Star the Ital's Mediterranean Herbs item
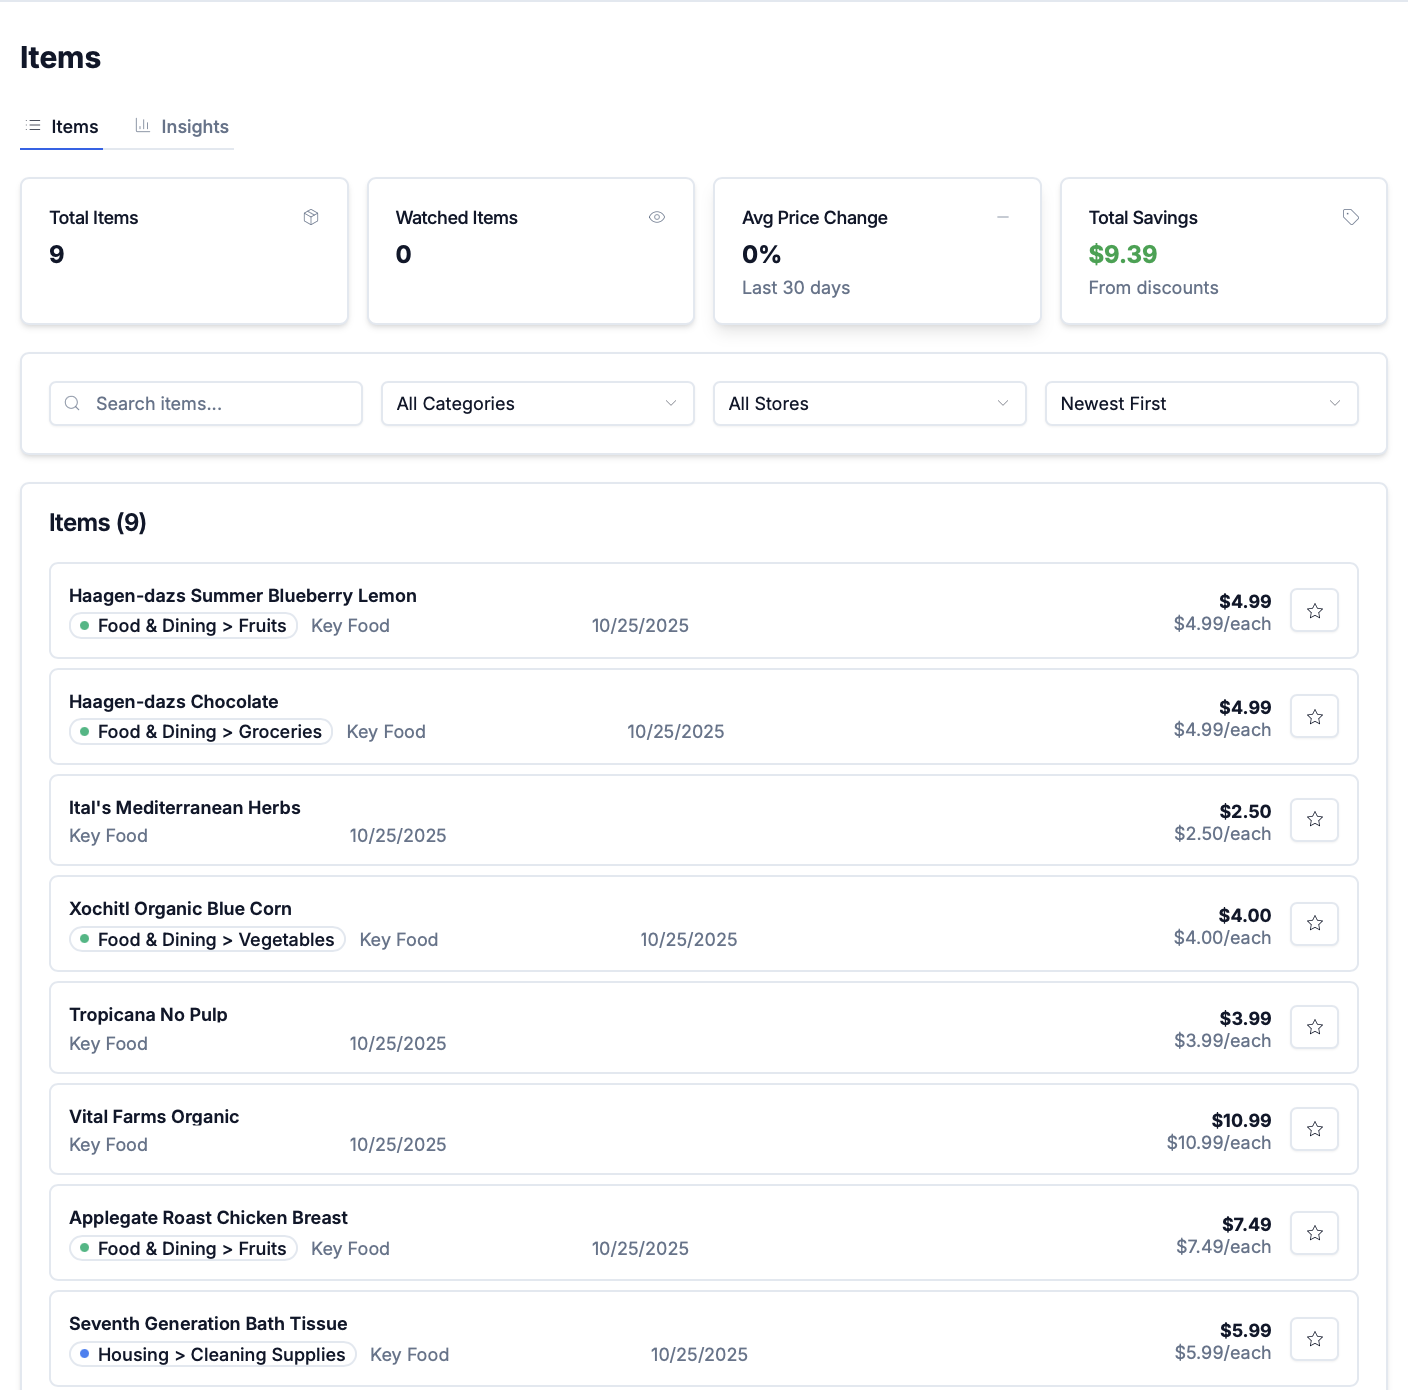This screenshot has width=1408, height=1390. tap(1314, 820)
